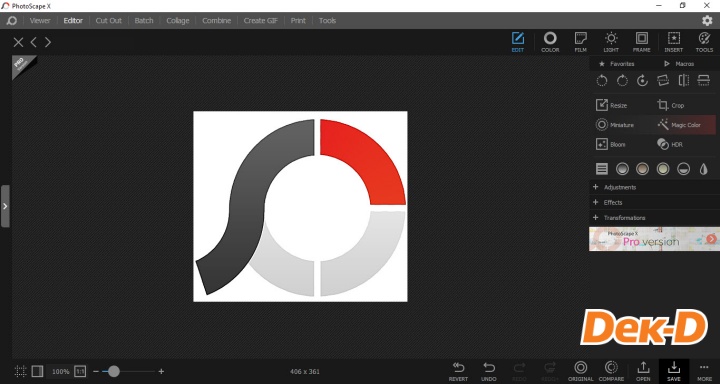Click the zoom slider handle

(113, 371)
